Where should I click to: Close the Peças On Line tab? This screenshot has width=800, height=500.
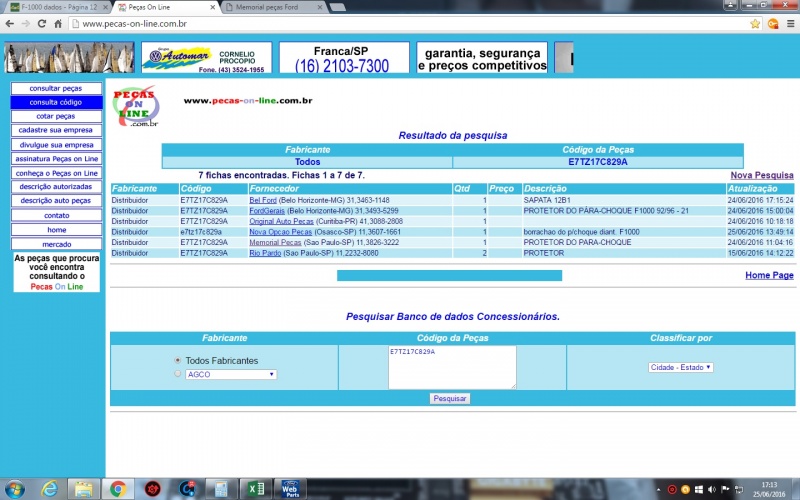pyautogui.click(x=212, y=7)
